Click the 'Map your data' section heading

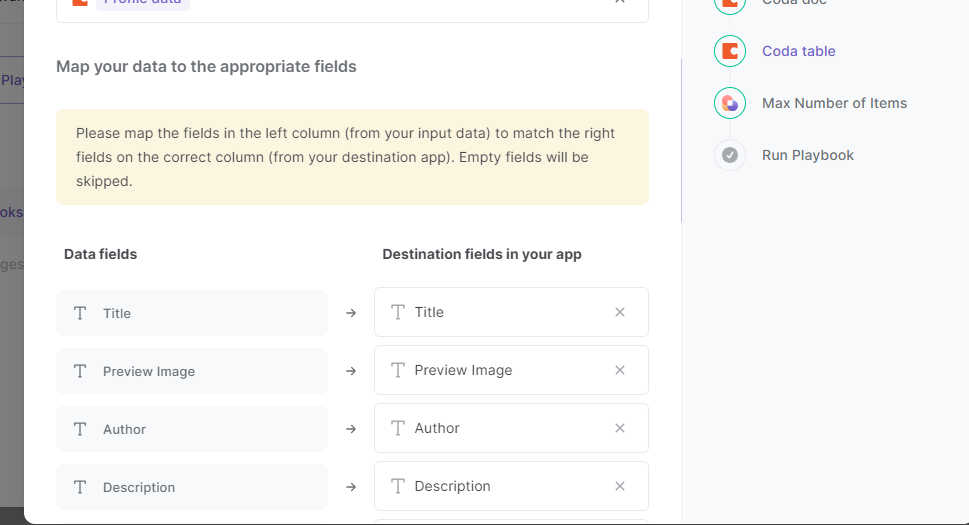(x=206, y=67)
